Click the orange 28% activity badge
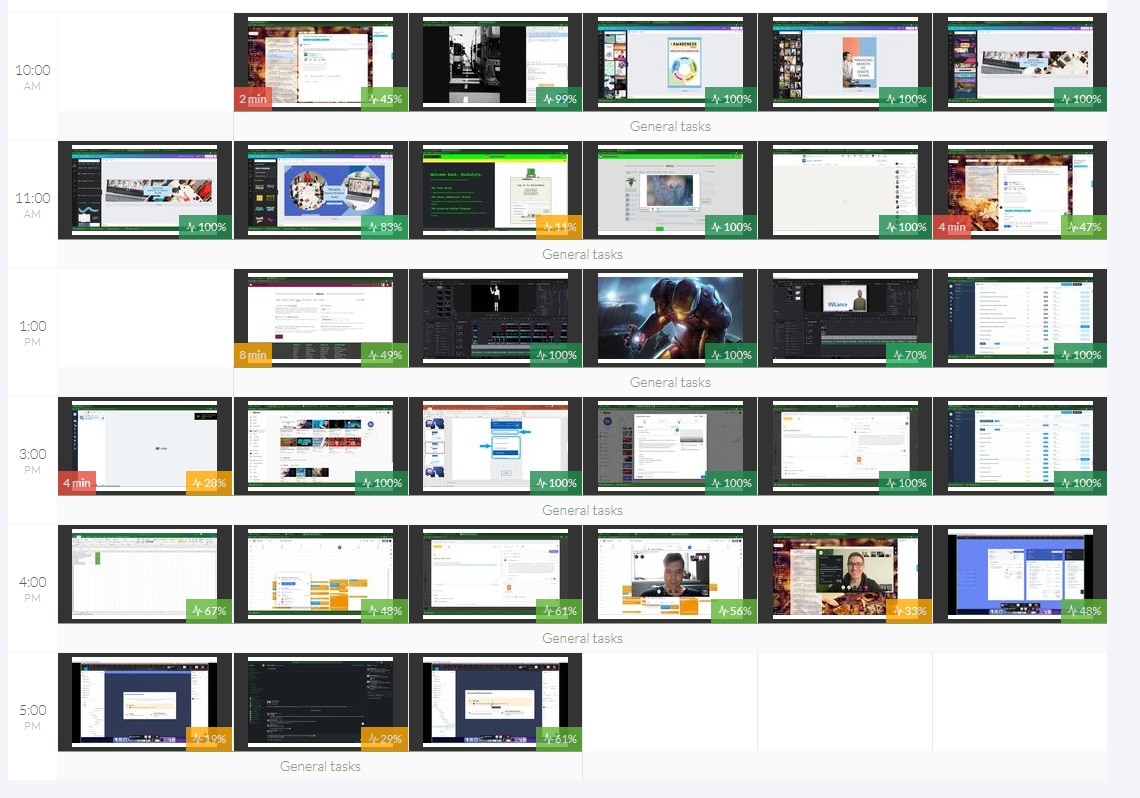 coord(209,483)
